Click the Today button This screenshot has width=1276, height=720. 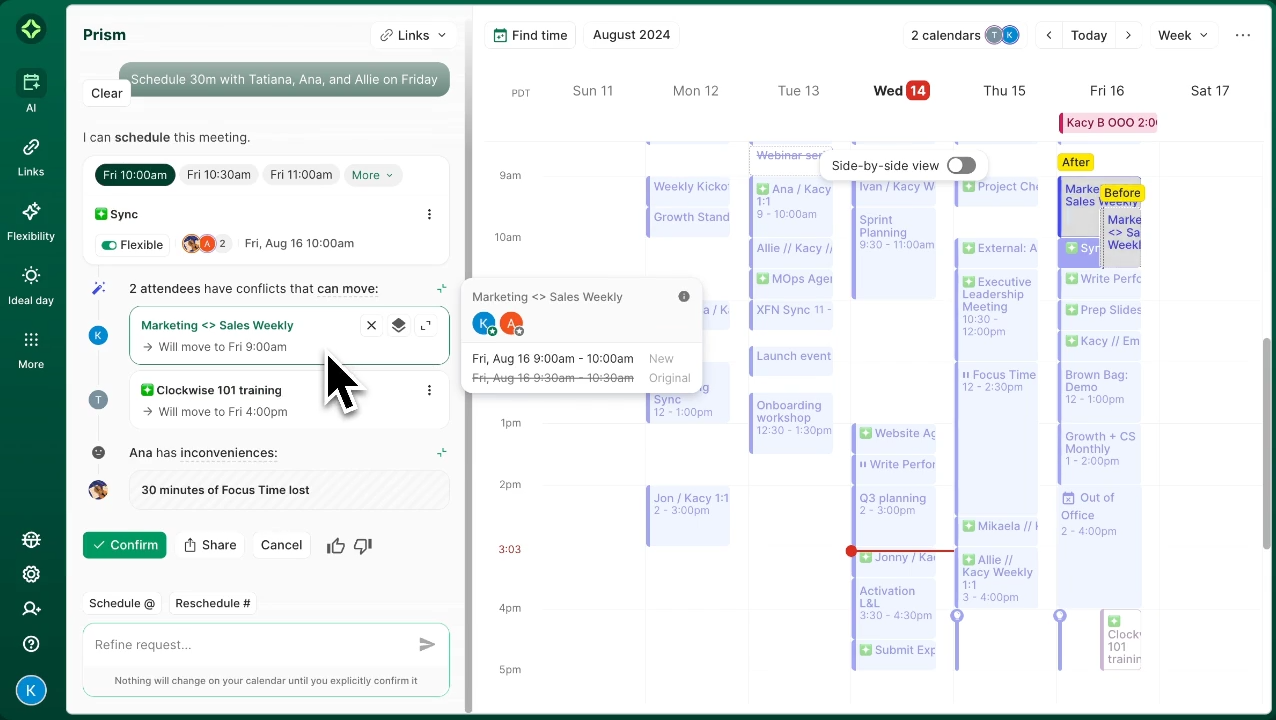pyautogui.click(x=1089, y=35)
